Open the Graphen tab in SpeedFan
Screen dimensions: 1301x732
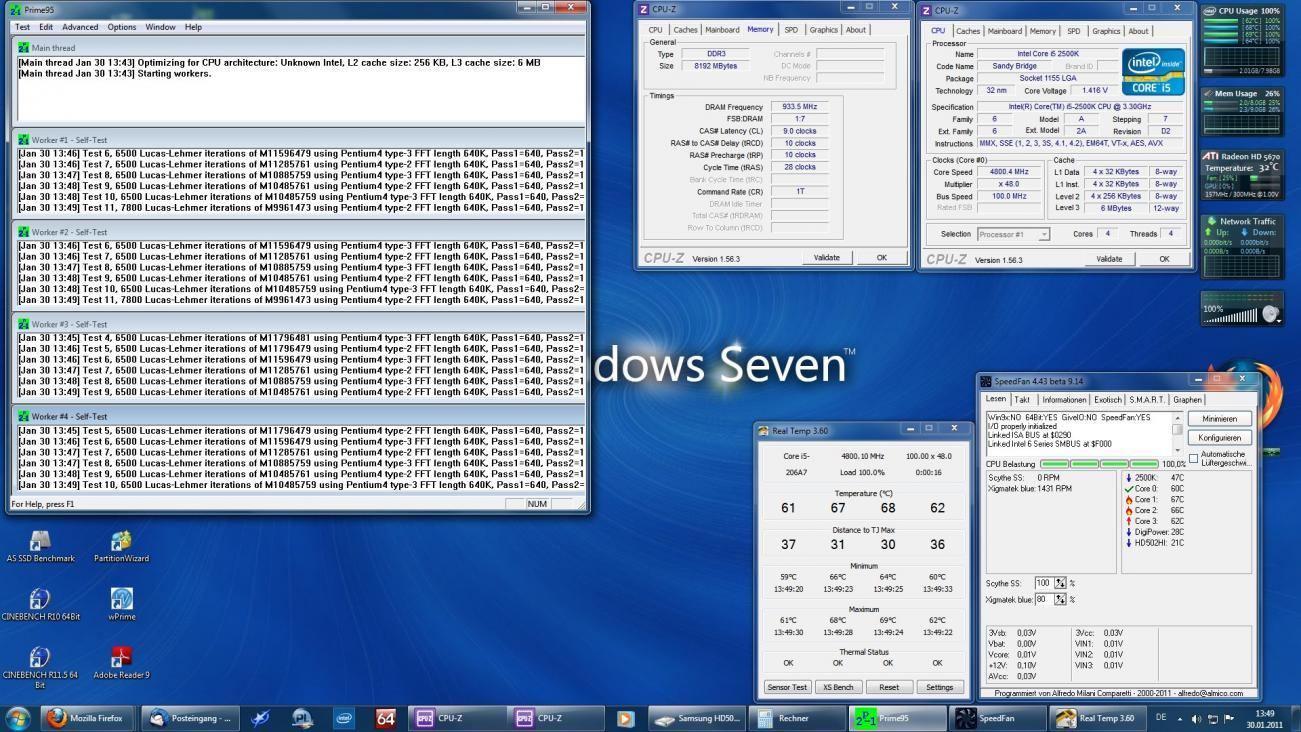click(x=1188, y=399)
